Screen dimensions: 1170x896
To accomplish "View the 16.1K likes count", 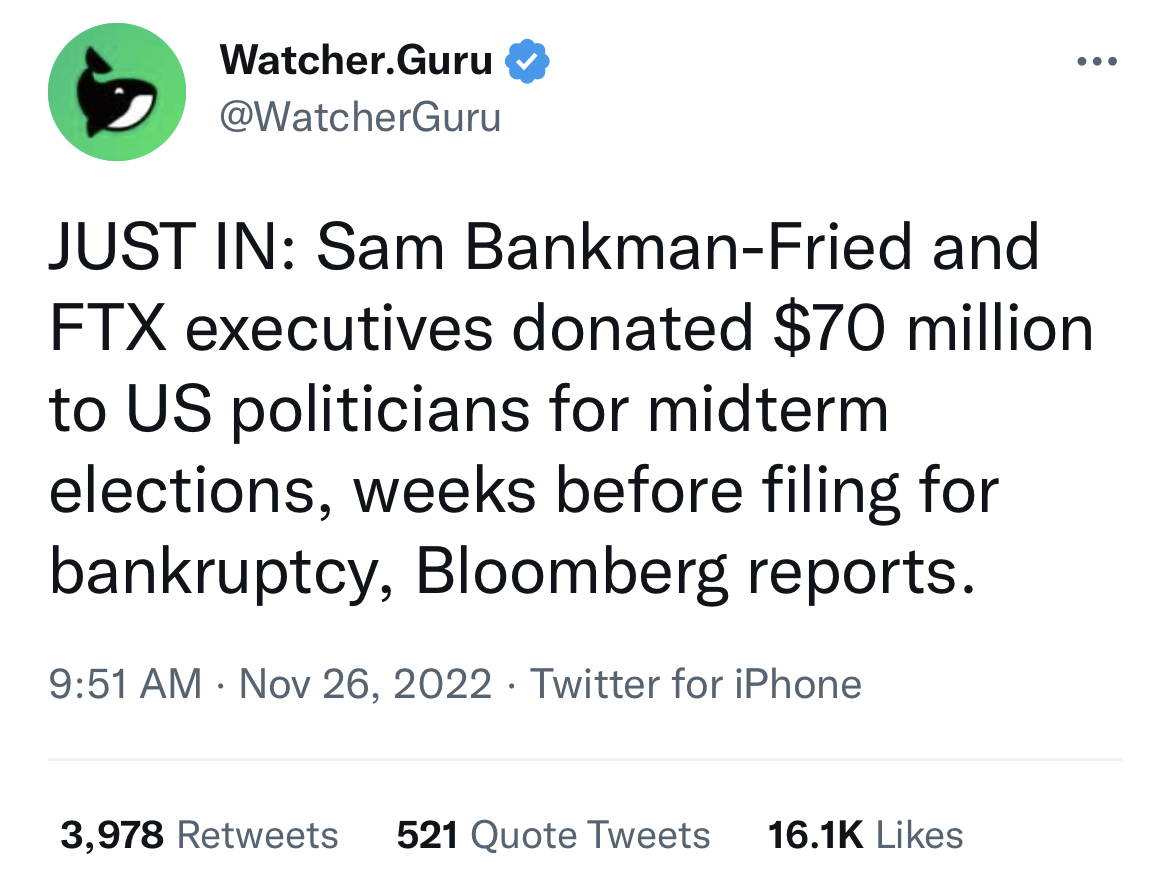I will pos(815,835).
